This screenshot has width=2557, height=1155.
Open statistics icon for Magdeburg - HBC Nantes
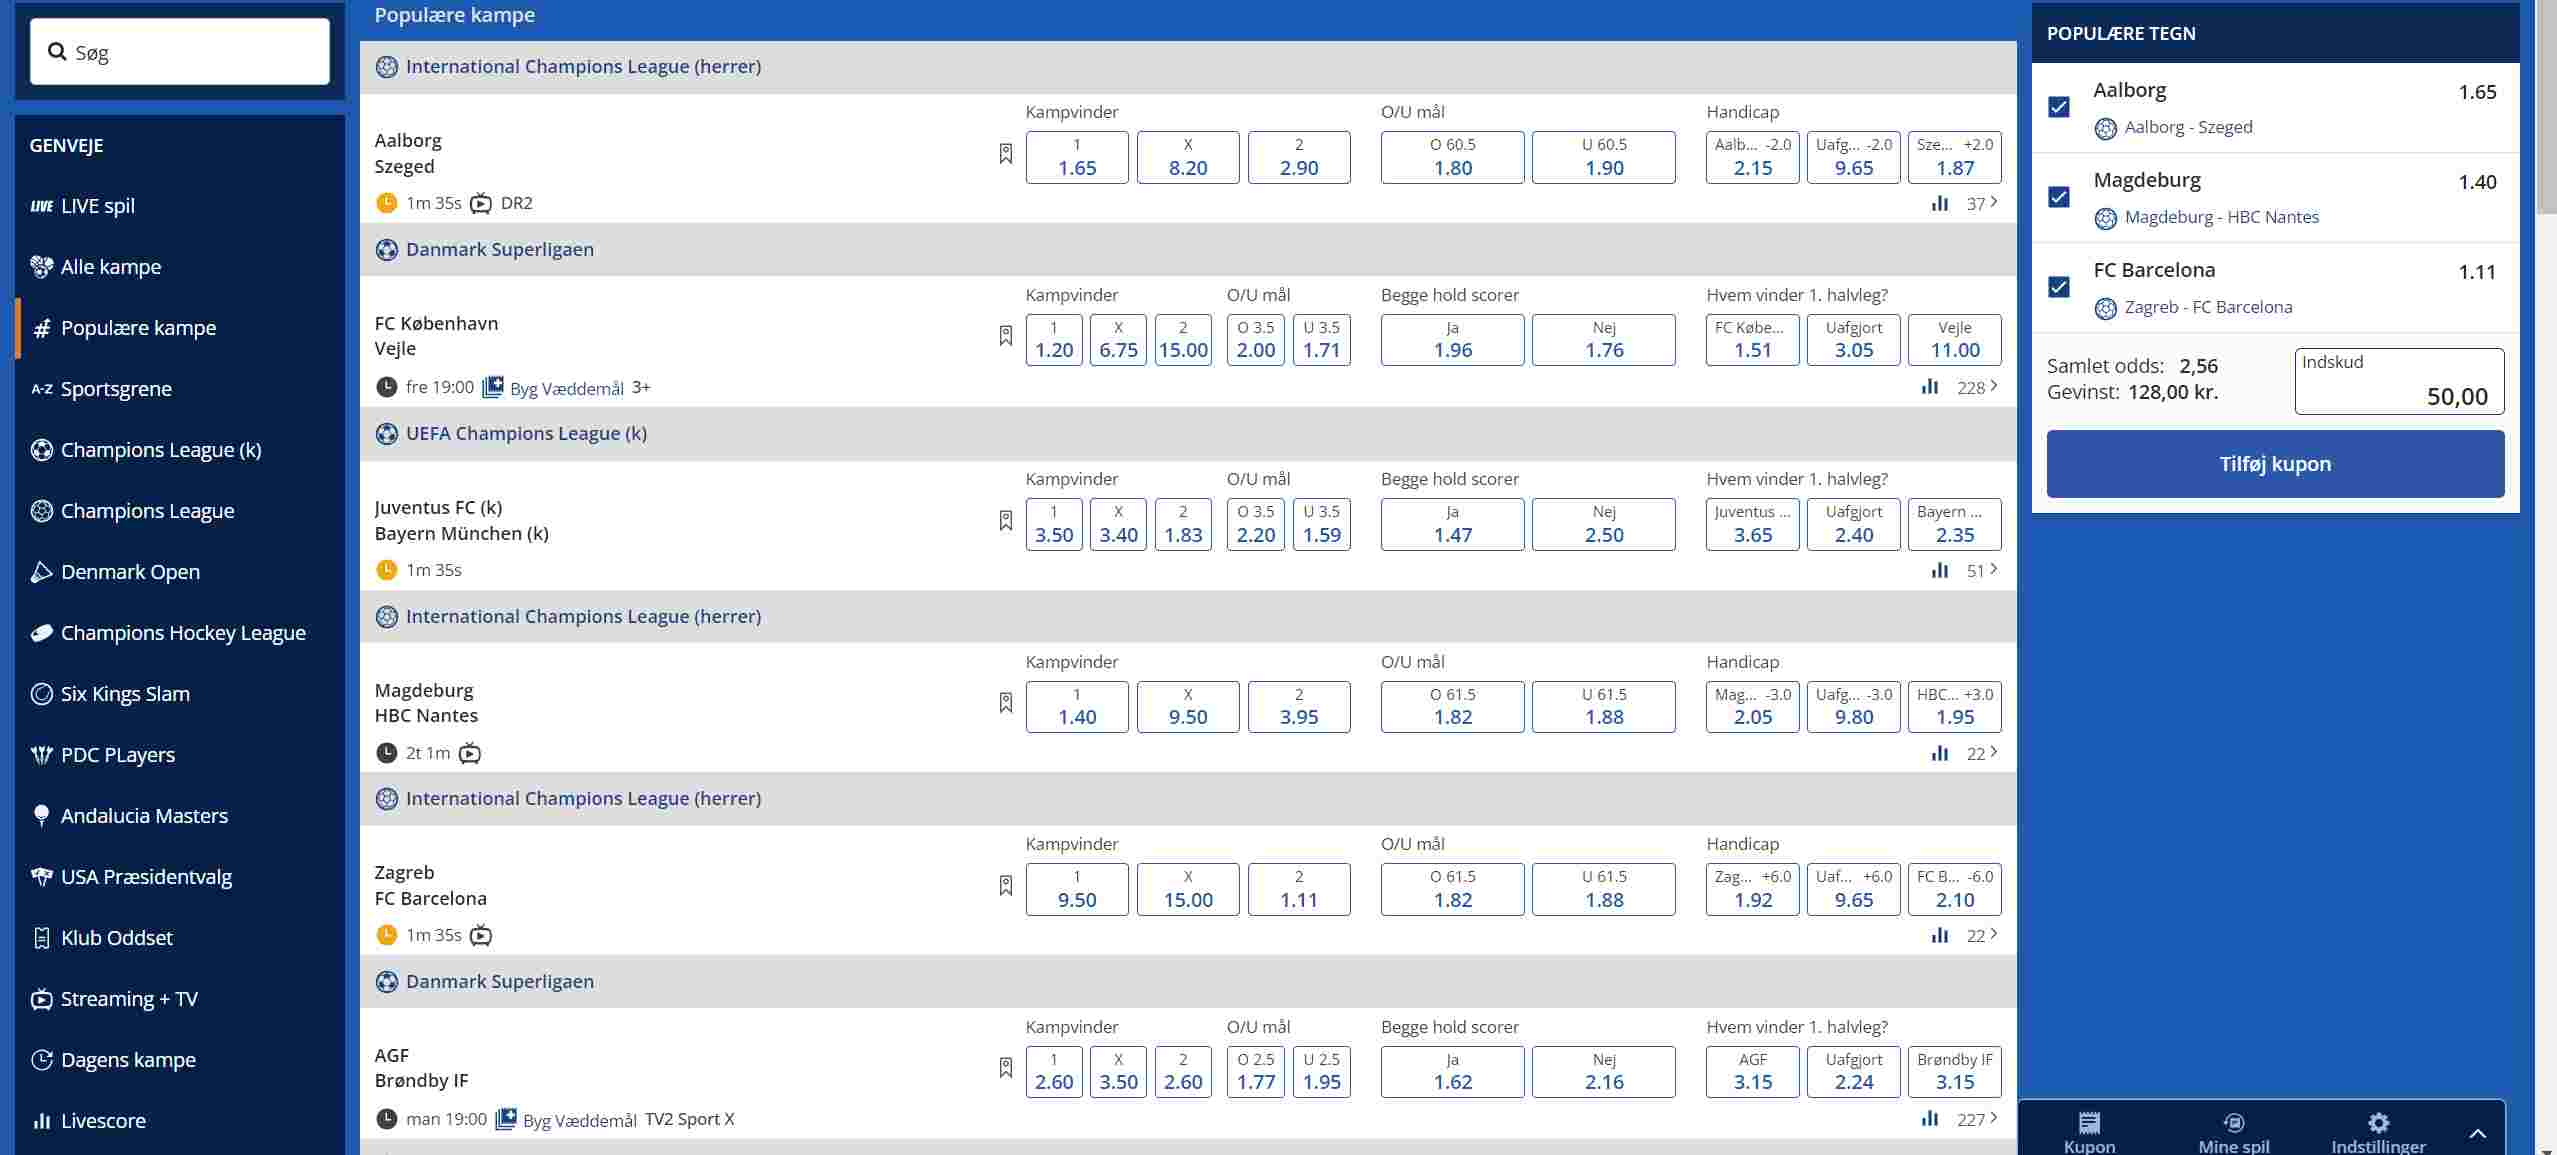tap(1940, 753)
